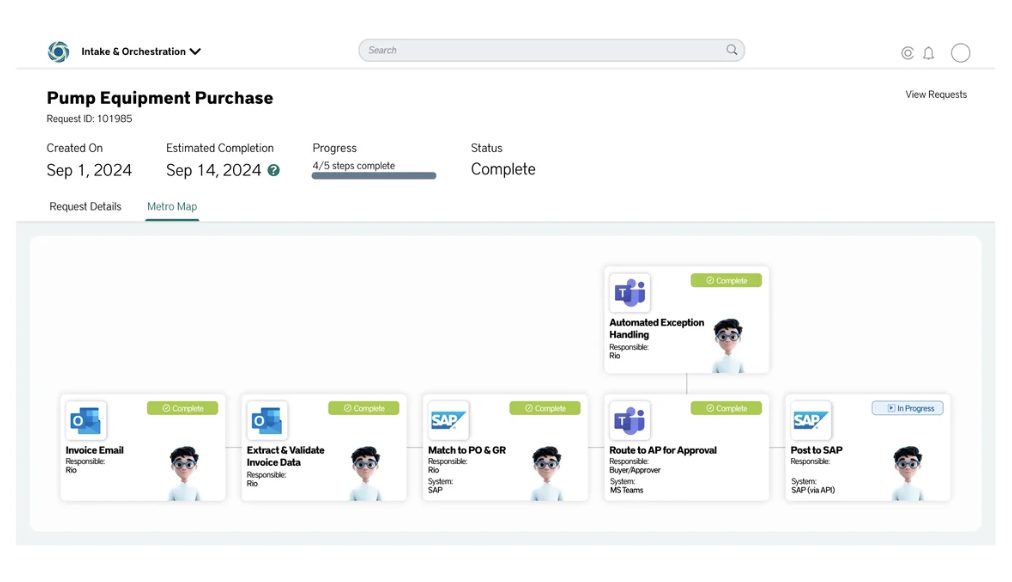Screen dimensions: 1012x582
Task: Open the notifications bell
Action: coord(928,53)
